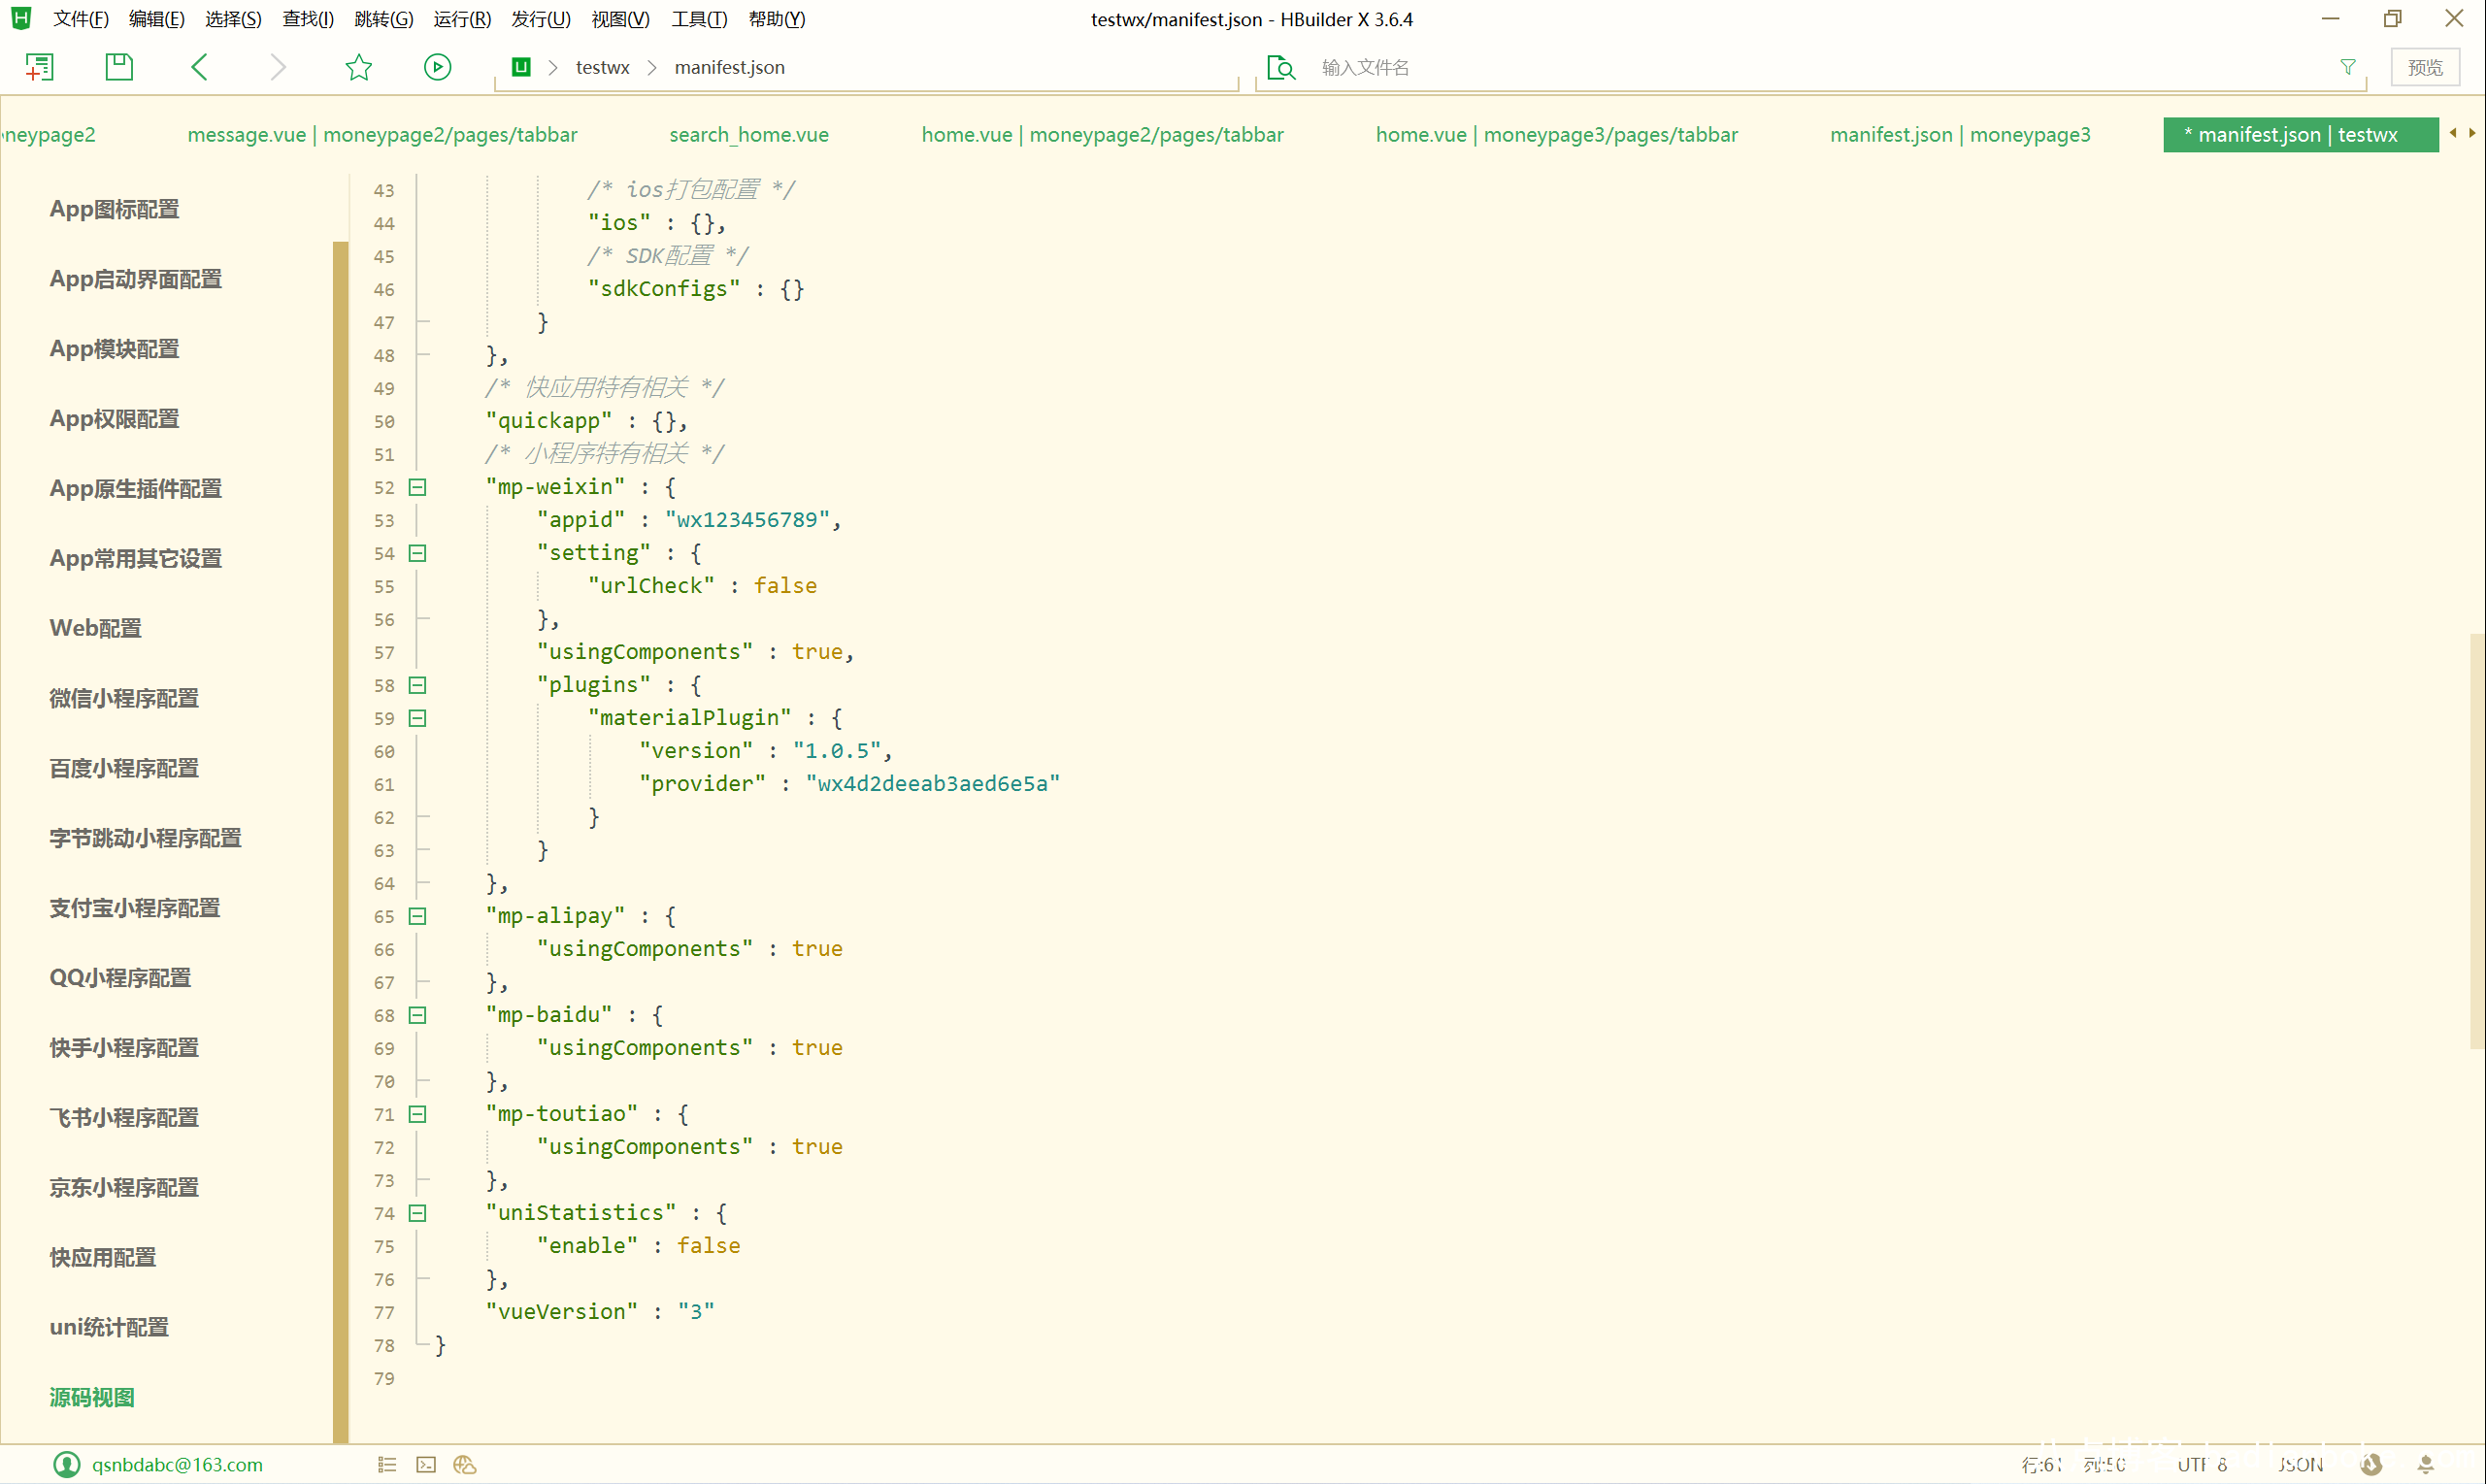Open App原生插件配置 section
This screenshot has height=1484, width=2486.
click(x=136, y=489)
